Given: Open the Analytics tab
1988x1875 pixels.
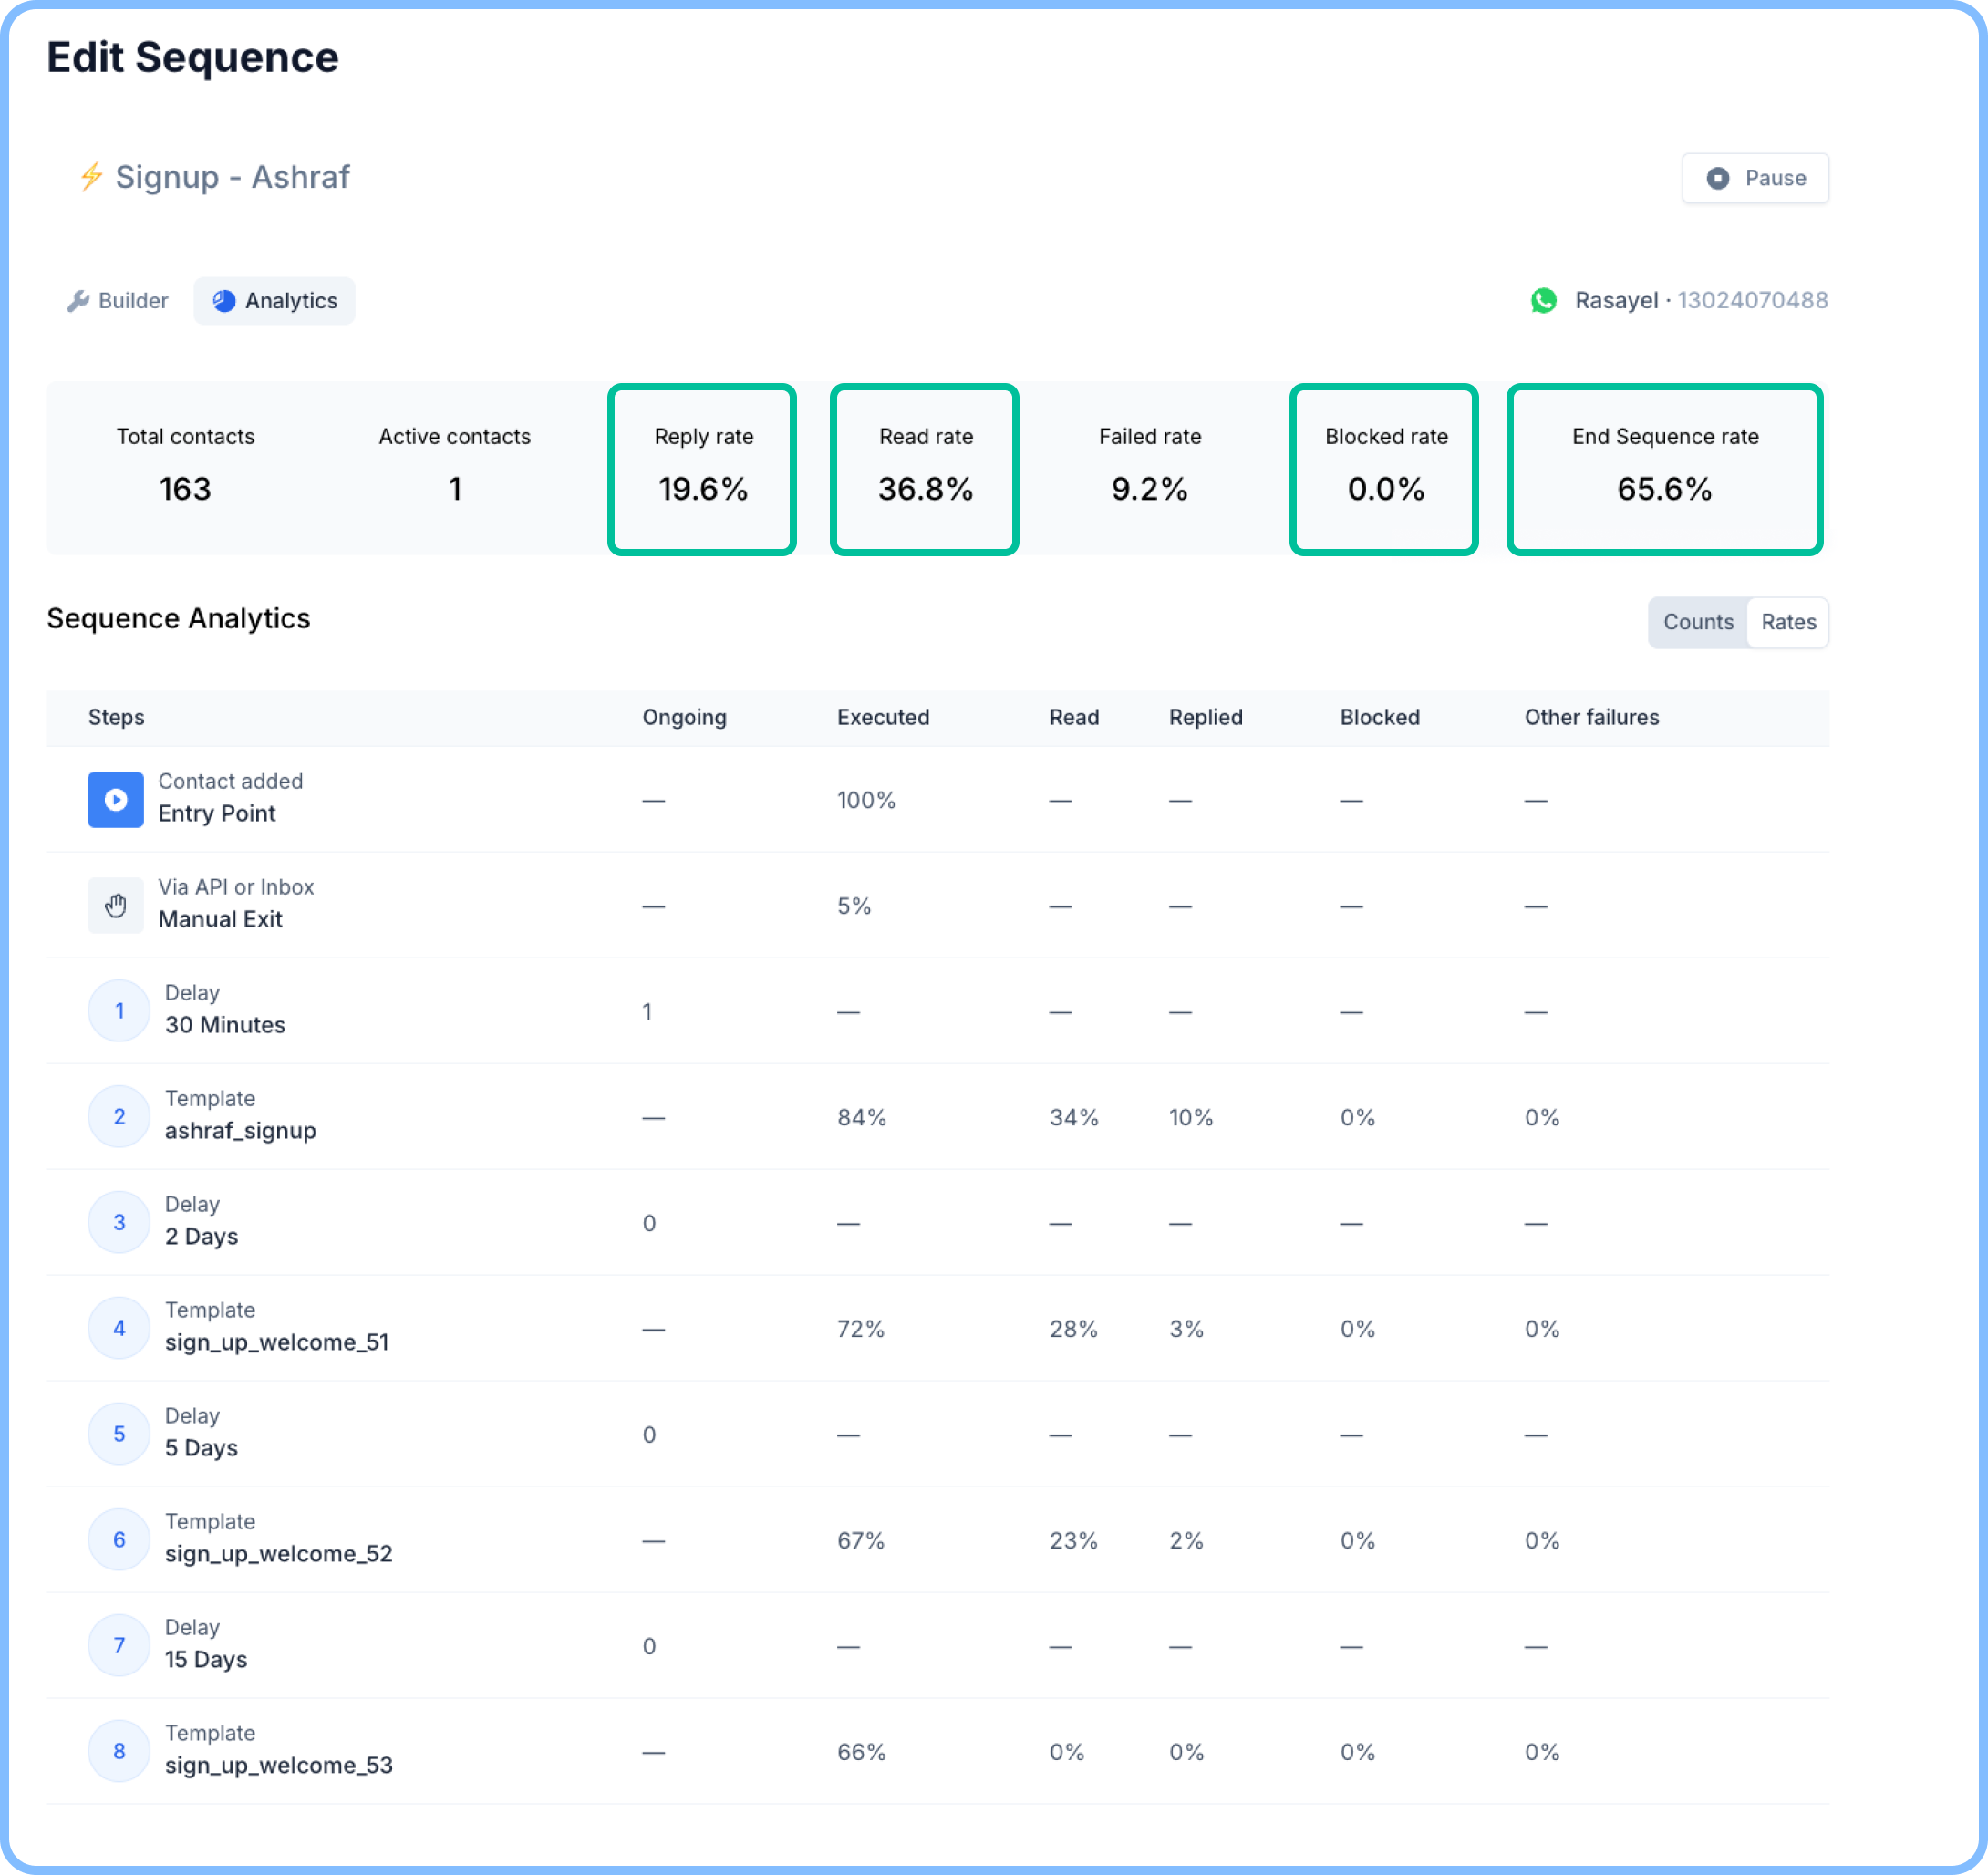Looking at the screenshot, I should [274, 300].
